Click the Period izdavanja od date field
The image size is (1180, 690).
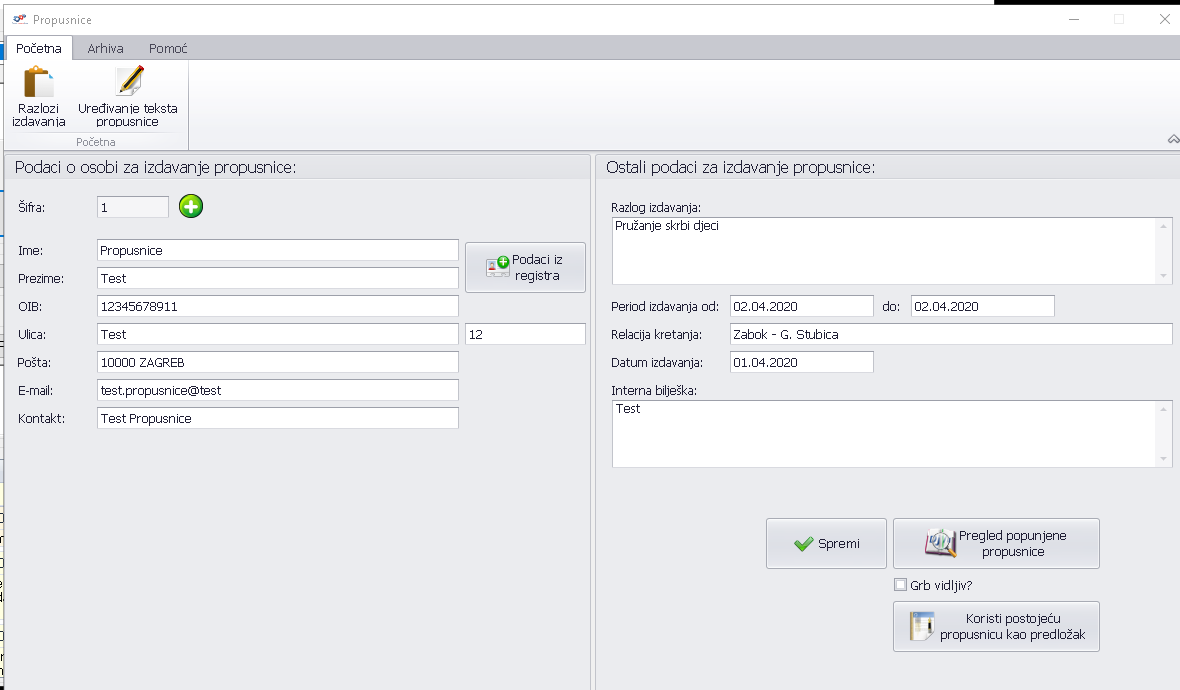pos(801,306)
